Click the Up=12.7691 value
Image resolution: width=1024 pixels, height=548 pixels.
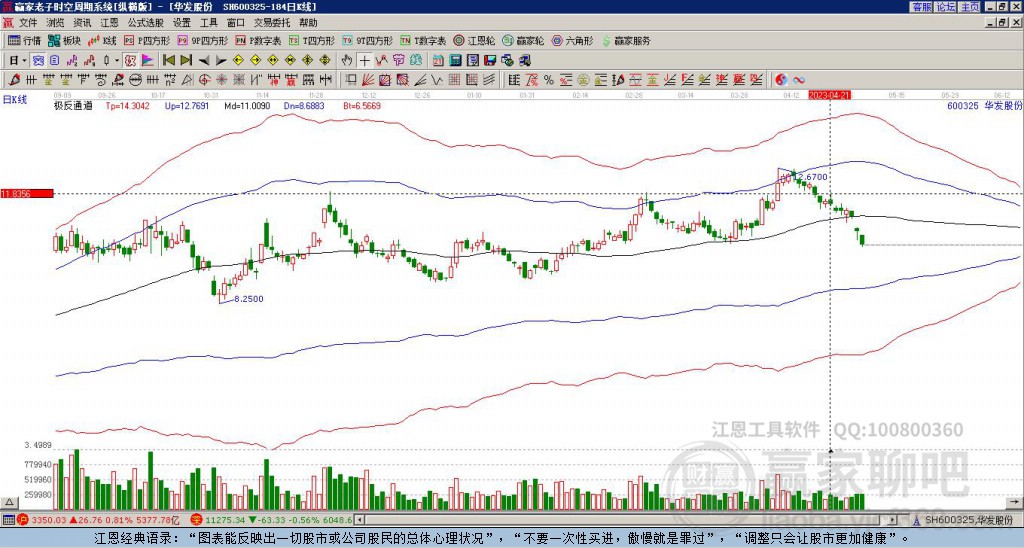pos(187,105)
